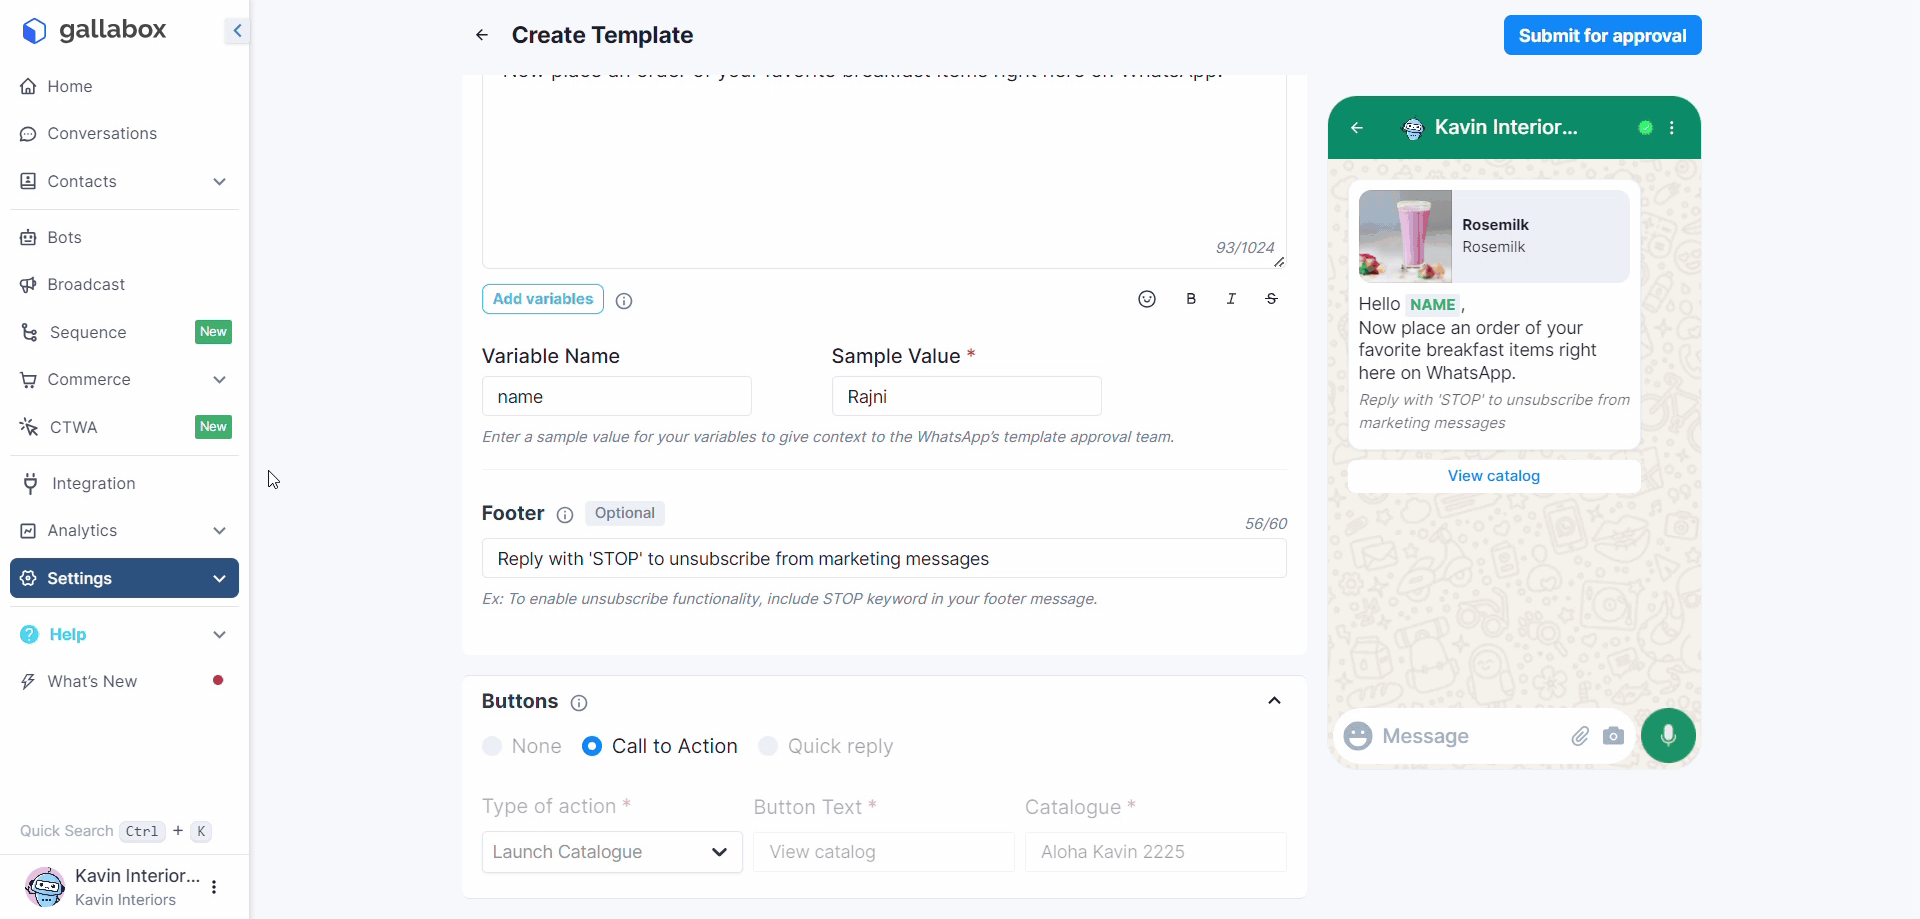Insert an emoji using the smiley icon
Viewport: 1920px width, 919px height.
(x=1147, y=299)
